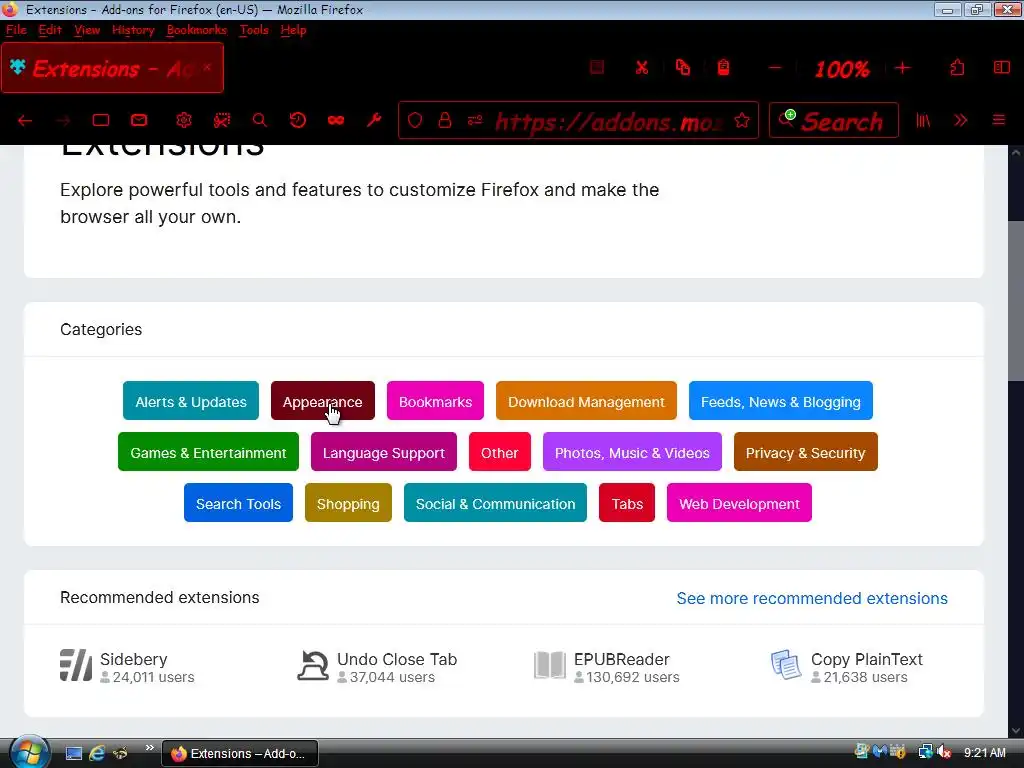Click the Paste clipboard icon
Screen dimensions: 1024x768
(x=724, y=67)
